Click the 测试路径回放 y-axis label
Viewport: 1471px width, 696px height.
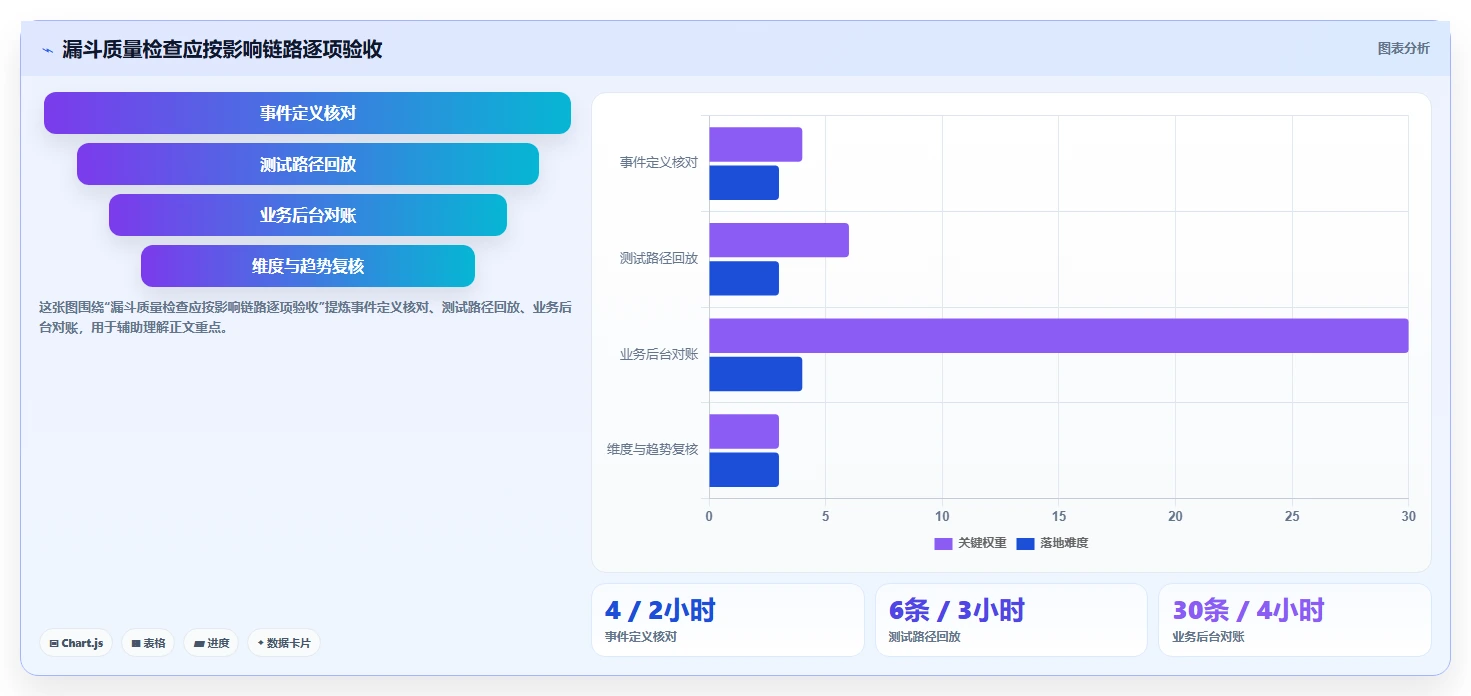[658, 258]
